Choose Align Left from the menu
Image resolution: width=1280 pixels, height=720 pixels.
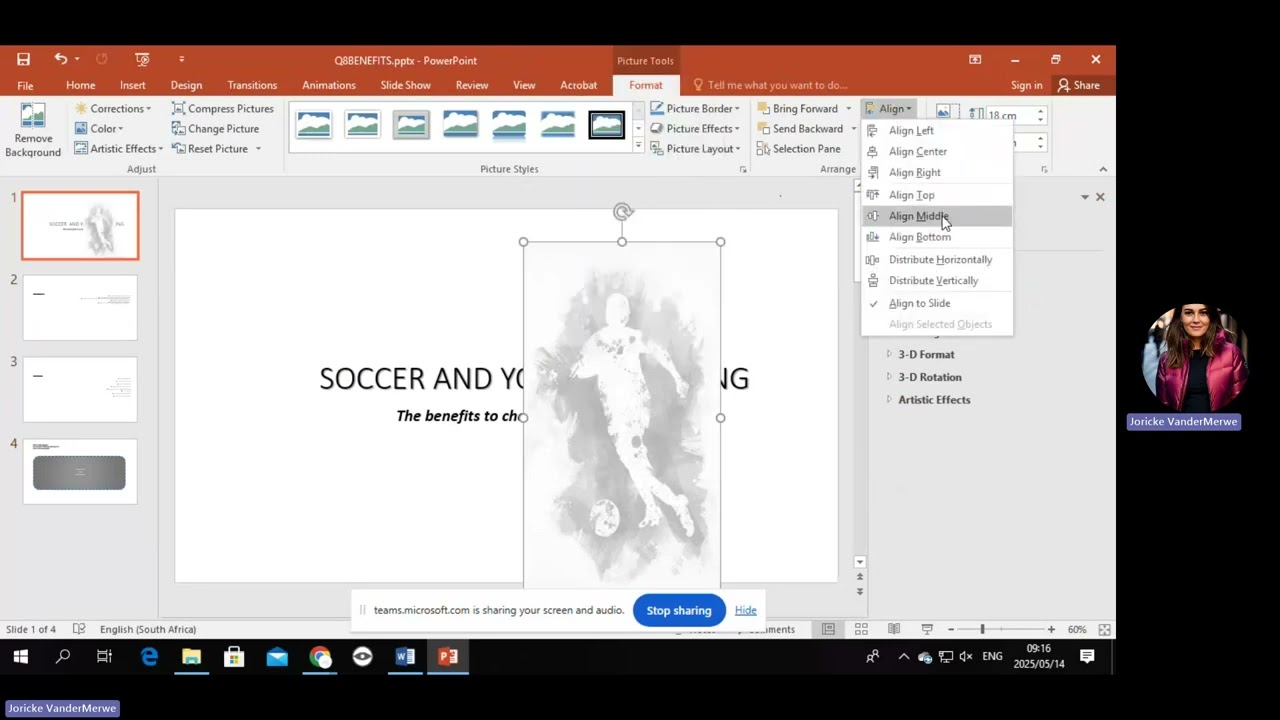point(937,130)
